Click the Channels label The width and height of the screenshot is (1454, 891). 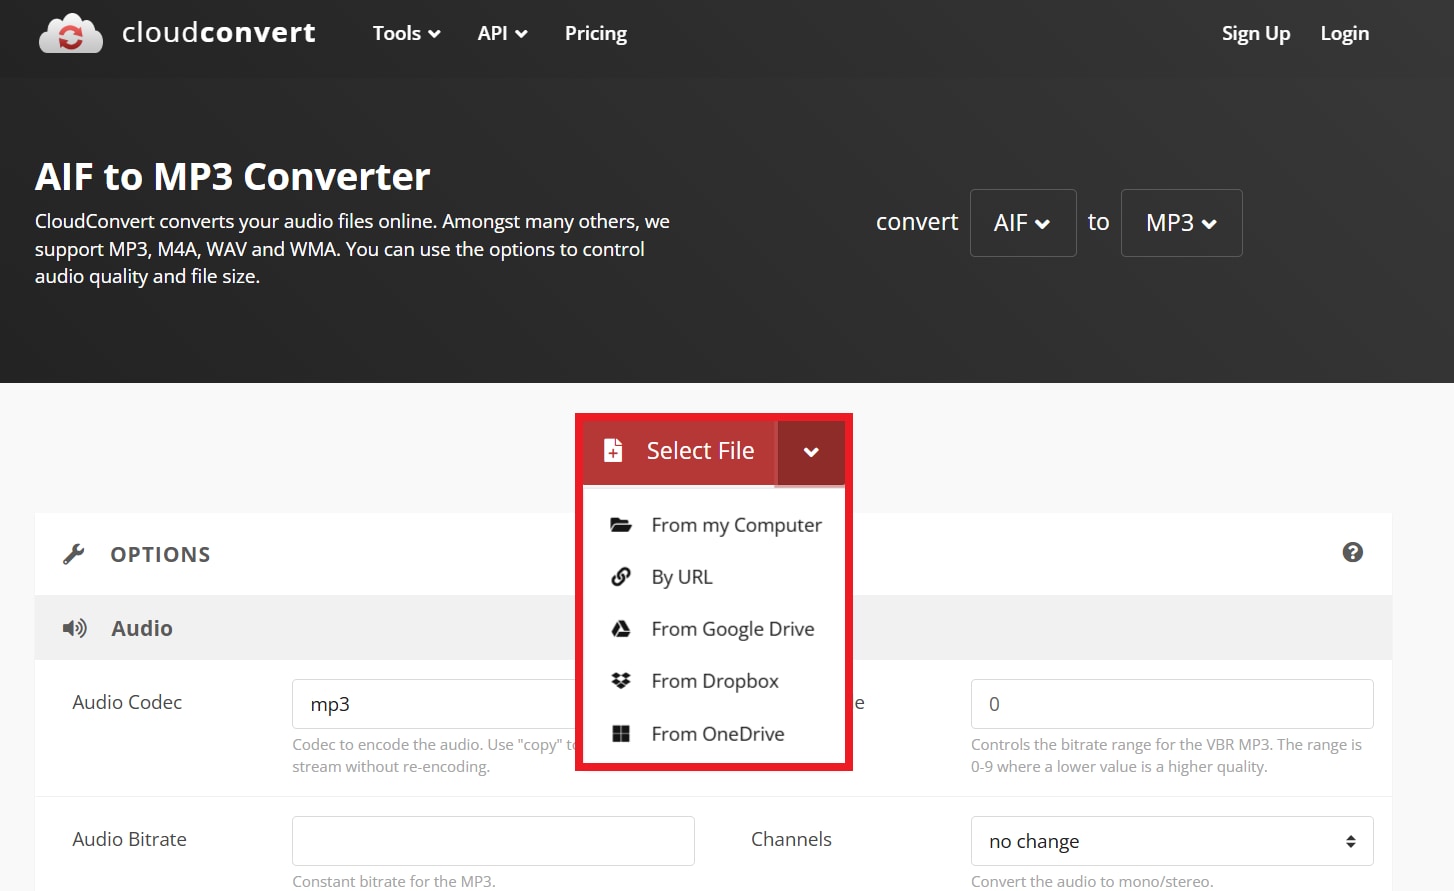[791, 839]
